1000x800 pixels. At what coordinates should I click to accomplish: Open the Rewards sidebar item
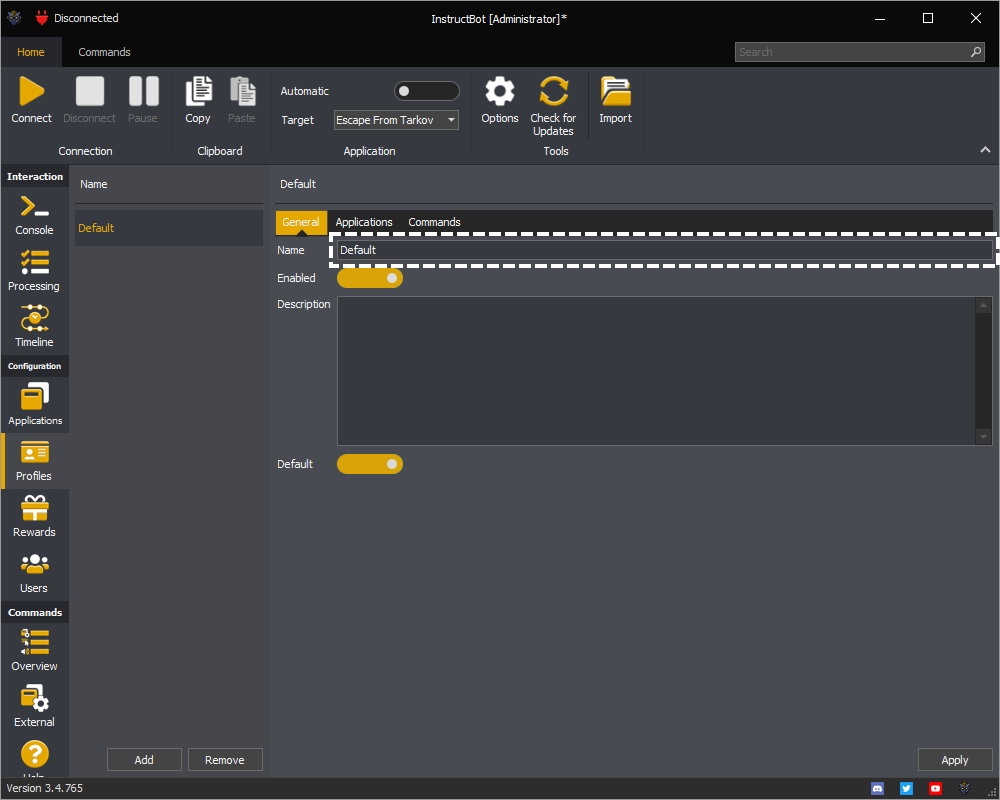click(34, 517)
